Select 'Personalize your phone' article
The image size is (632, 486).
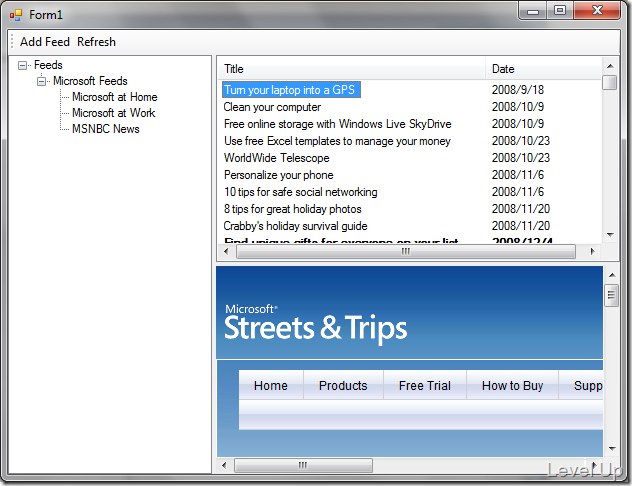pos(279,175)
